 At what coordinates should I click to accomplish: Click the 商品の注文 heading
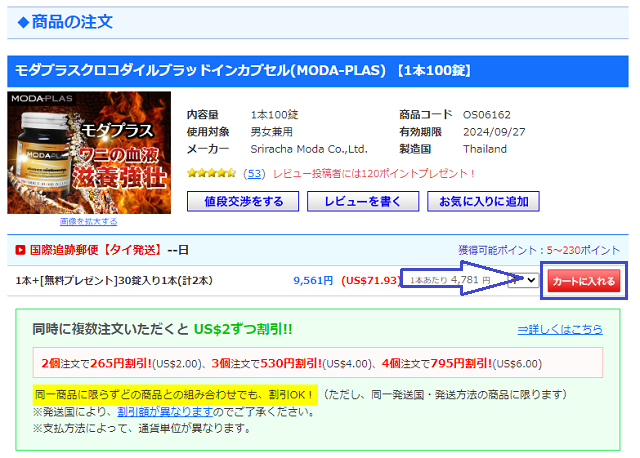tap(72, 22)
